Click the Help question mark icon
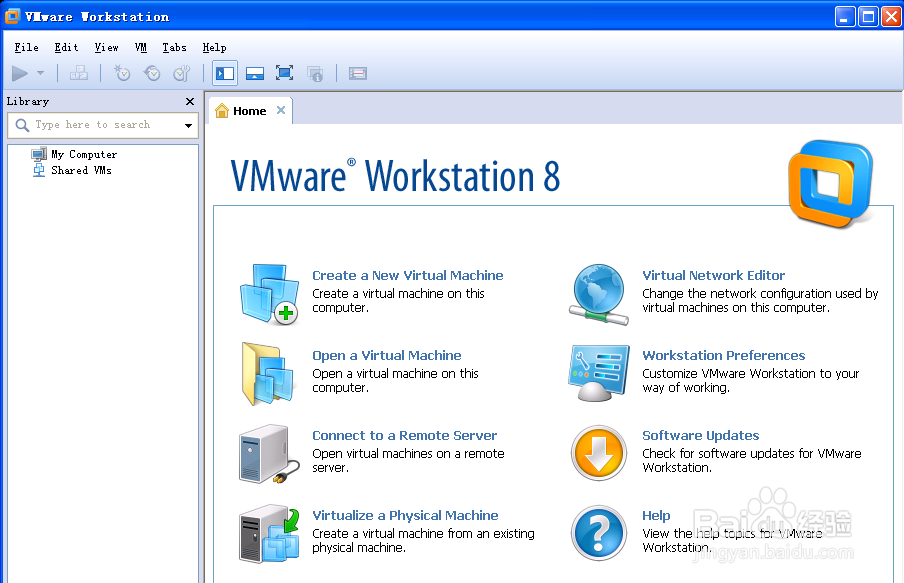This screenshot has width=904, height=583. click(x=598, y=533)
